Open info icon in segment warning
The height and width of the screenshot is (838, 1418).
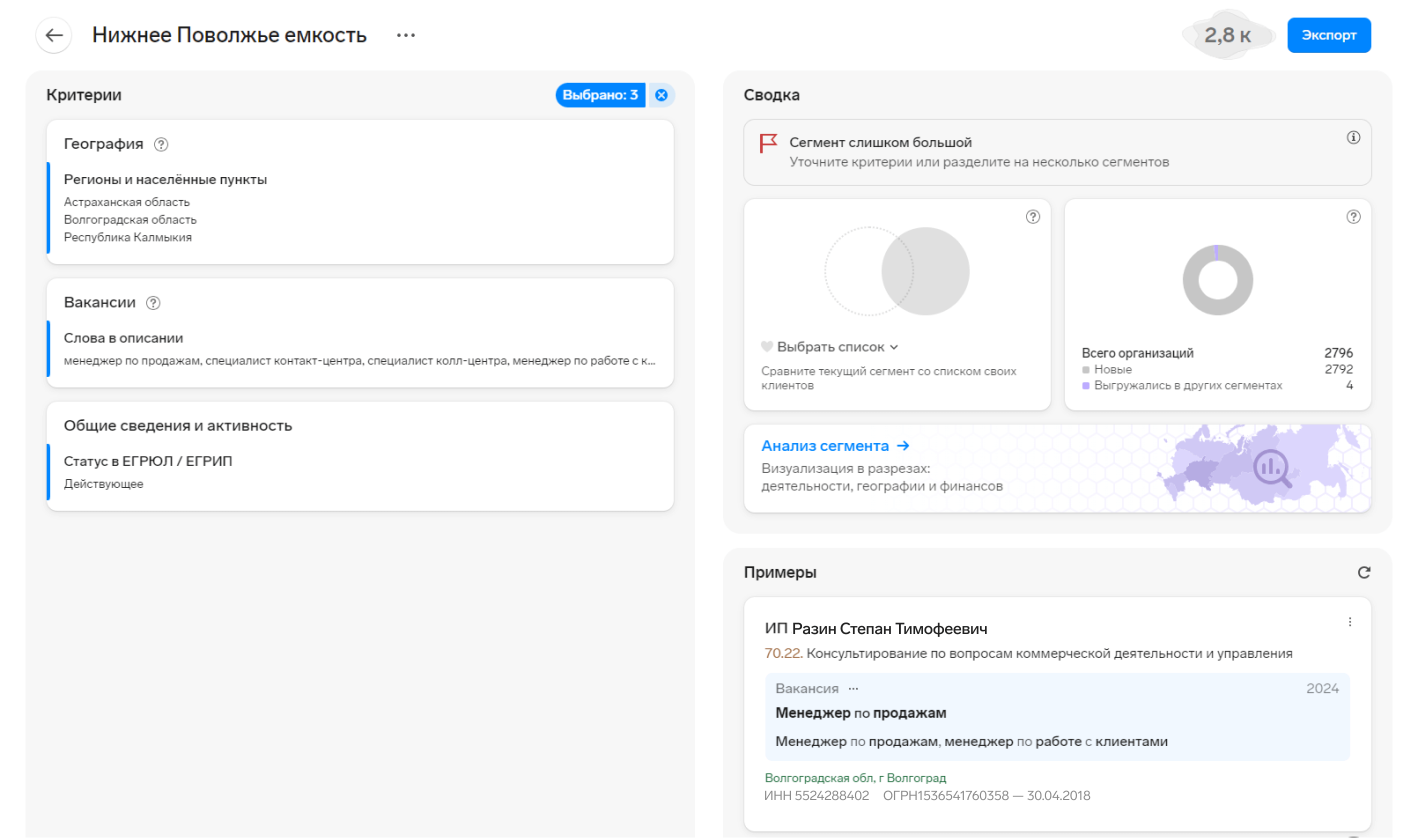point(1354,138)
